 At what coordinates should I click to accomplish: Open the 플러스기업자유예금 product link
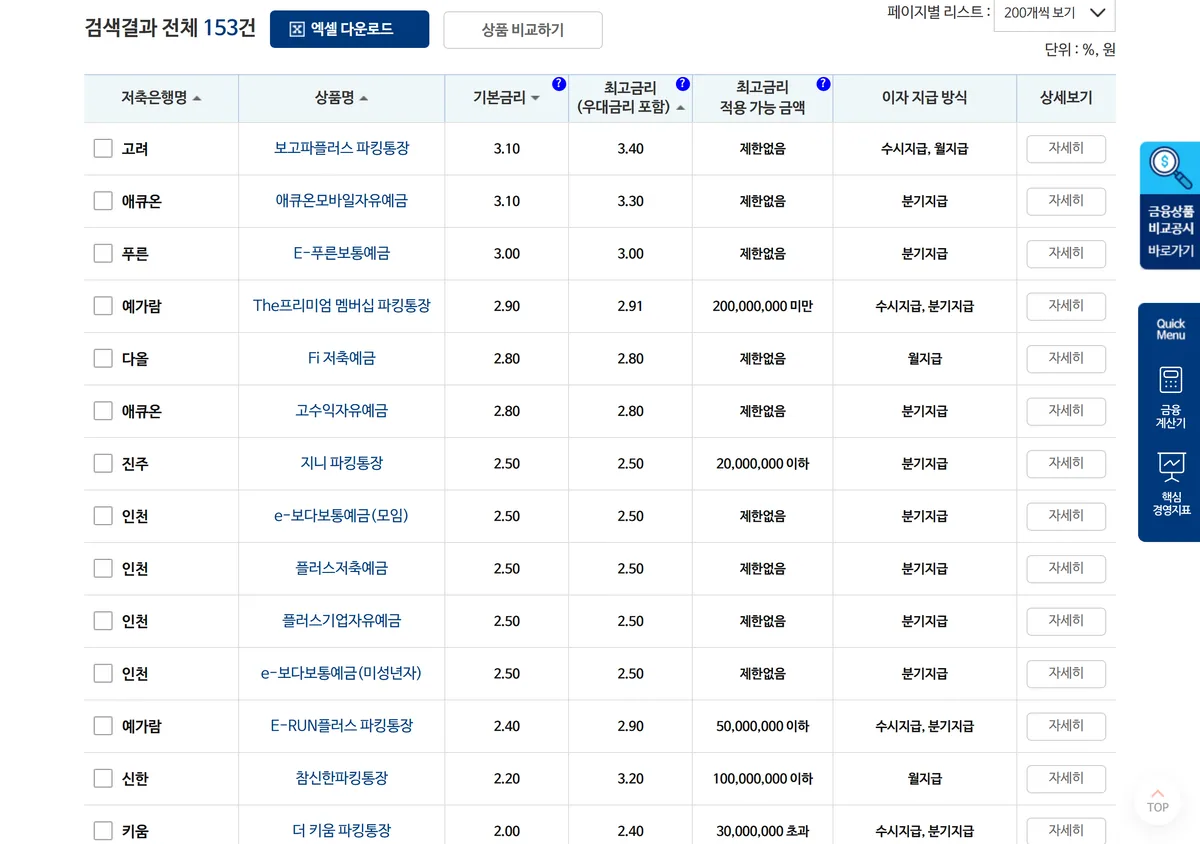click(x=342, y=621)
